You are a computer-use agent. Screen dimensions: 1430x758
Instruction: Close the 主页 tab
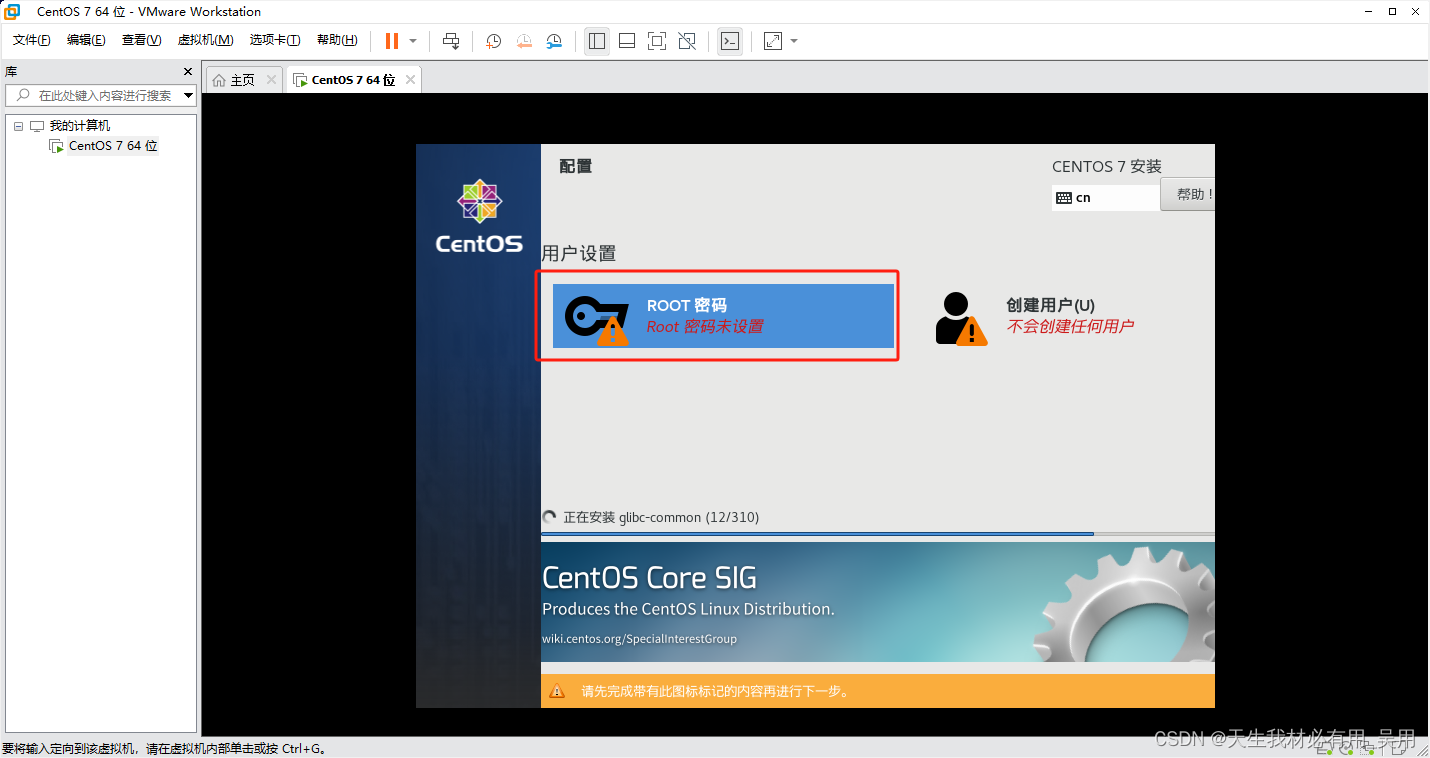[271, 80]
